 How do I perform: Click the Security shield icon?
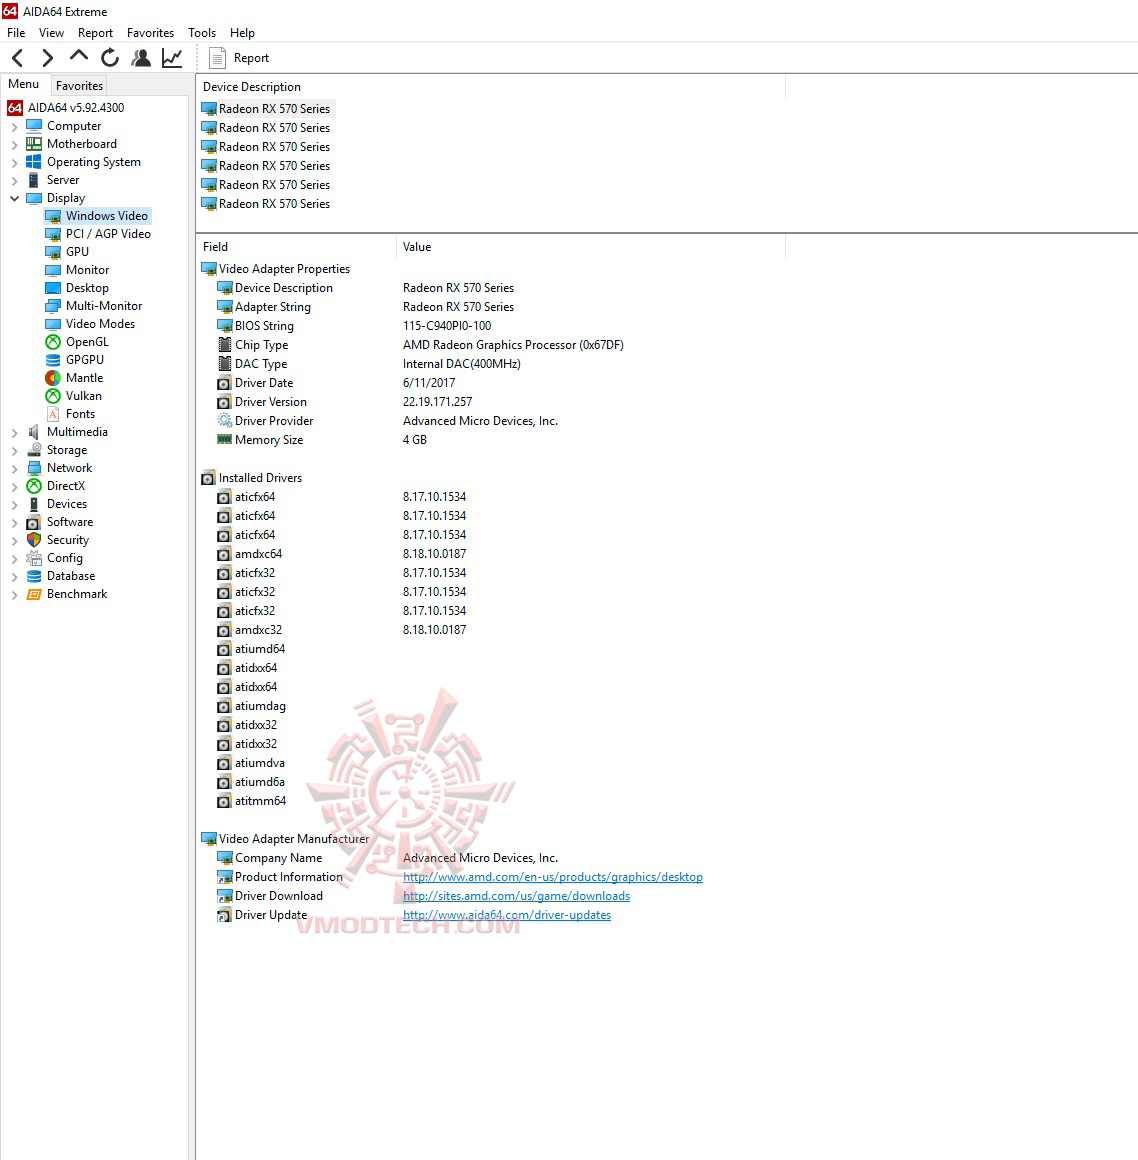(34, 540)
